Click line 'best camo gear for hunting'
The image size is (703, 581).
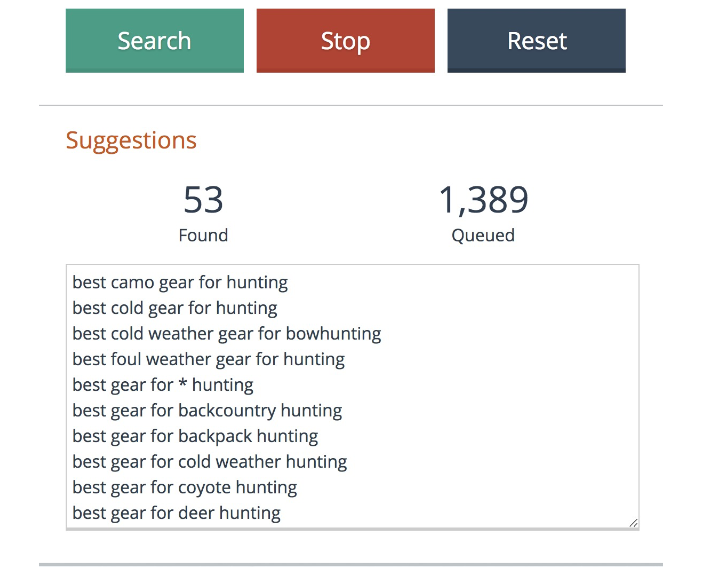coord(180,282)
